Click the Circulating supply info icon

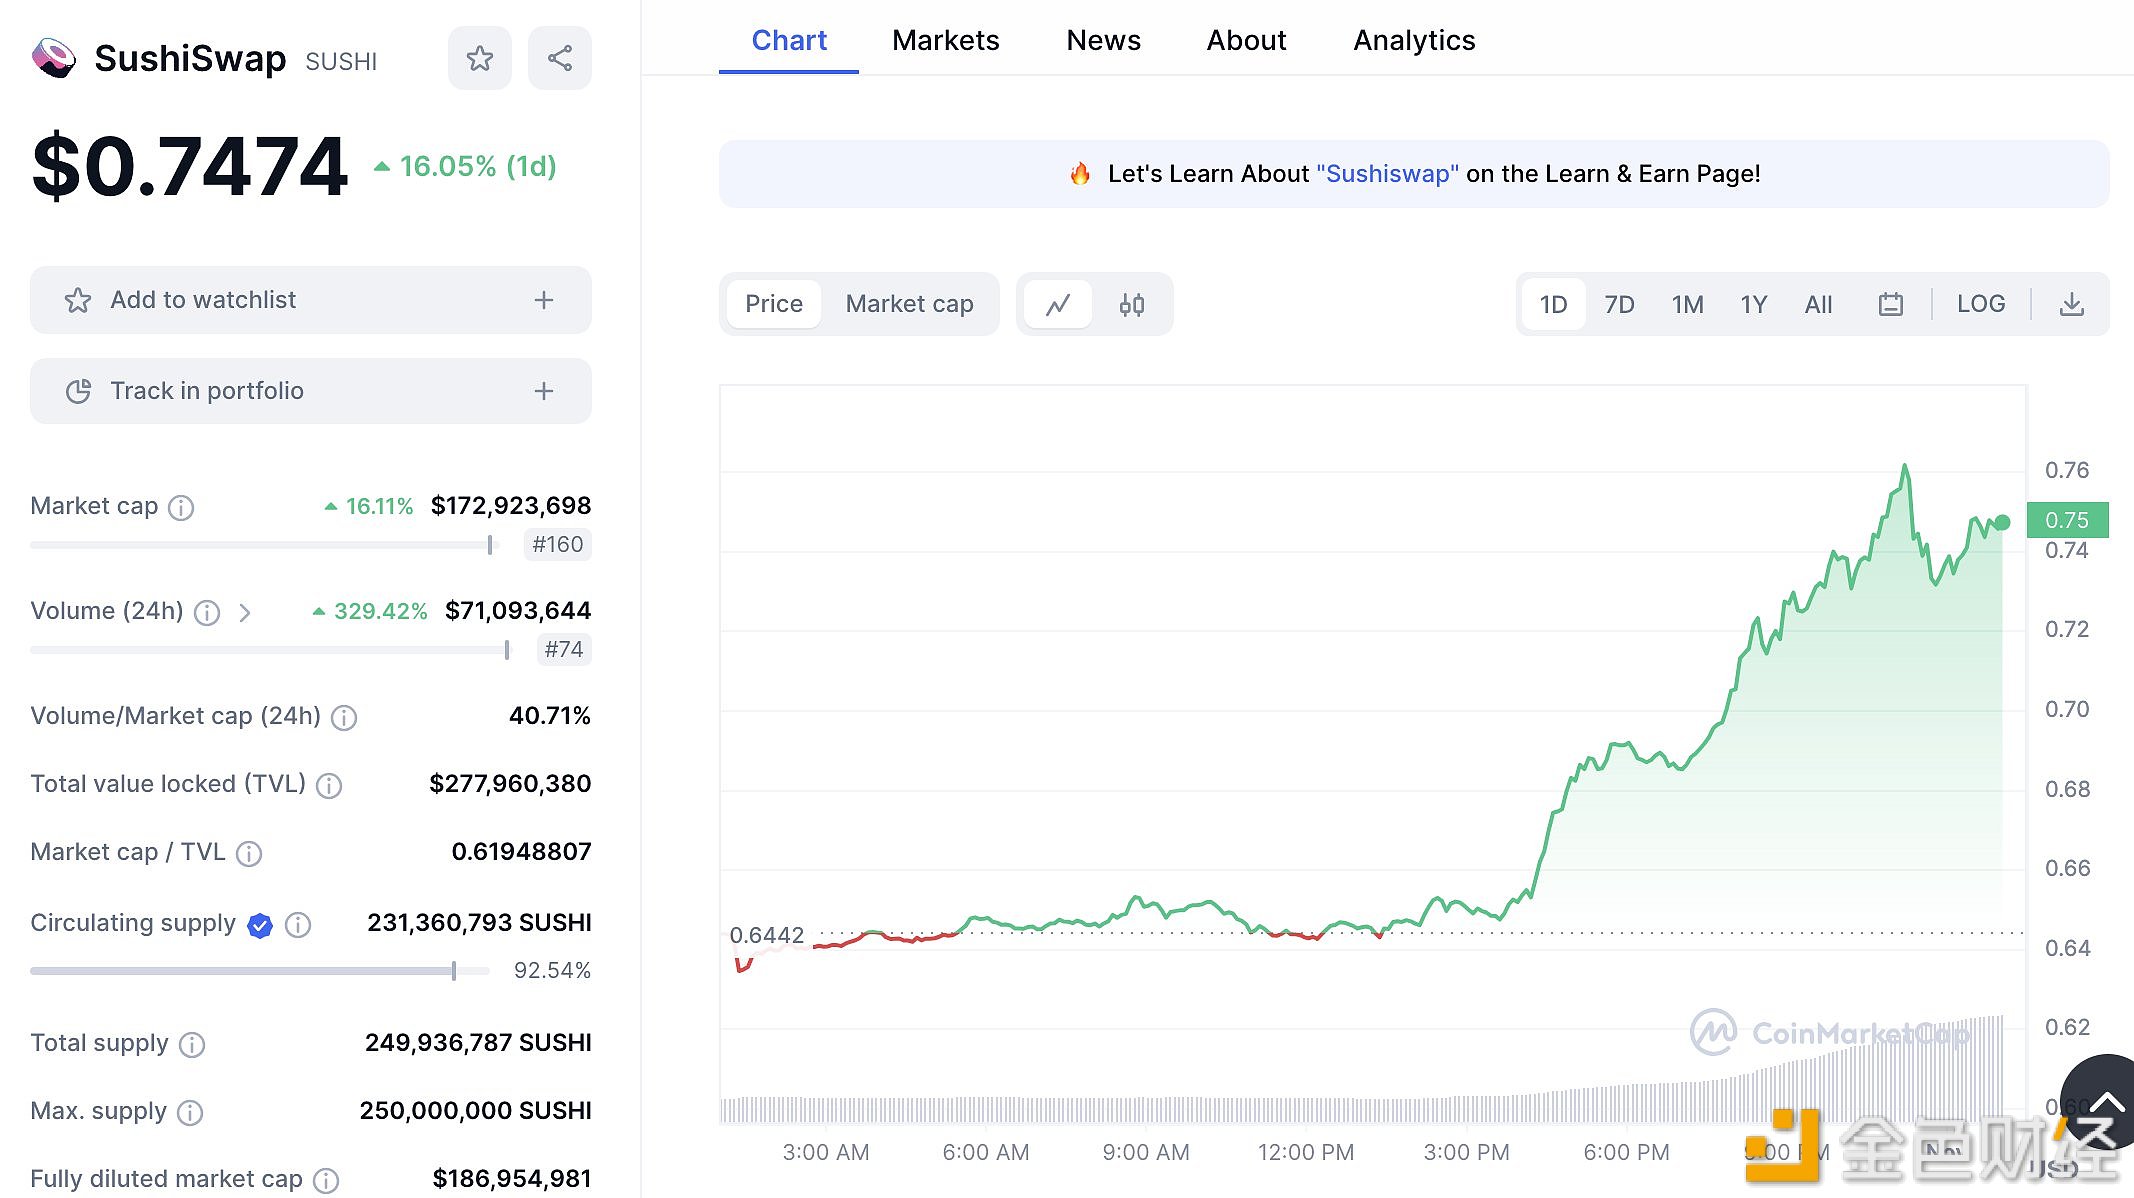[x=298, y=924]
